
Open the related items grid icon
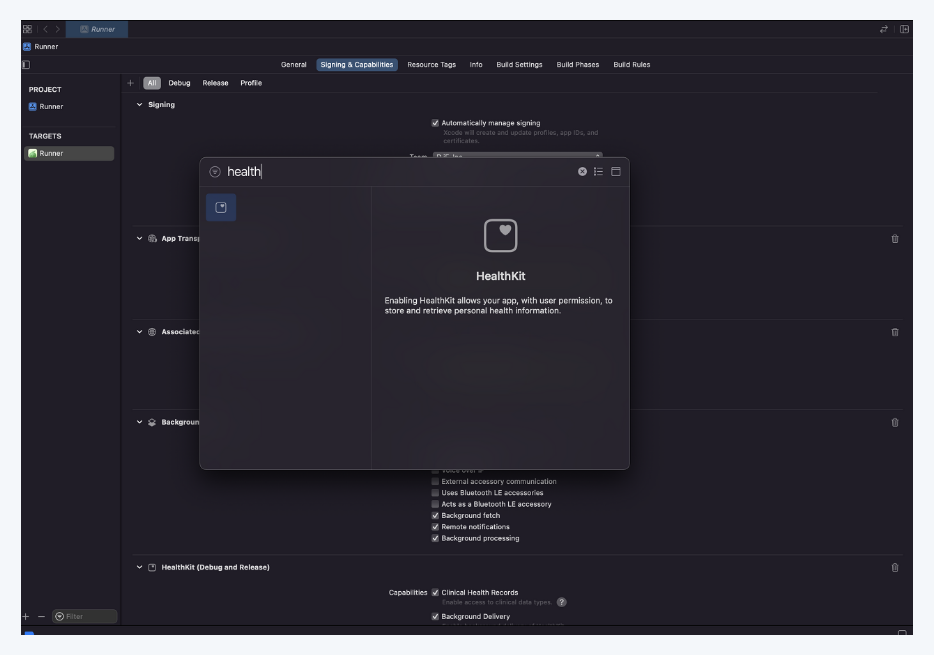[27, 29]
